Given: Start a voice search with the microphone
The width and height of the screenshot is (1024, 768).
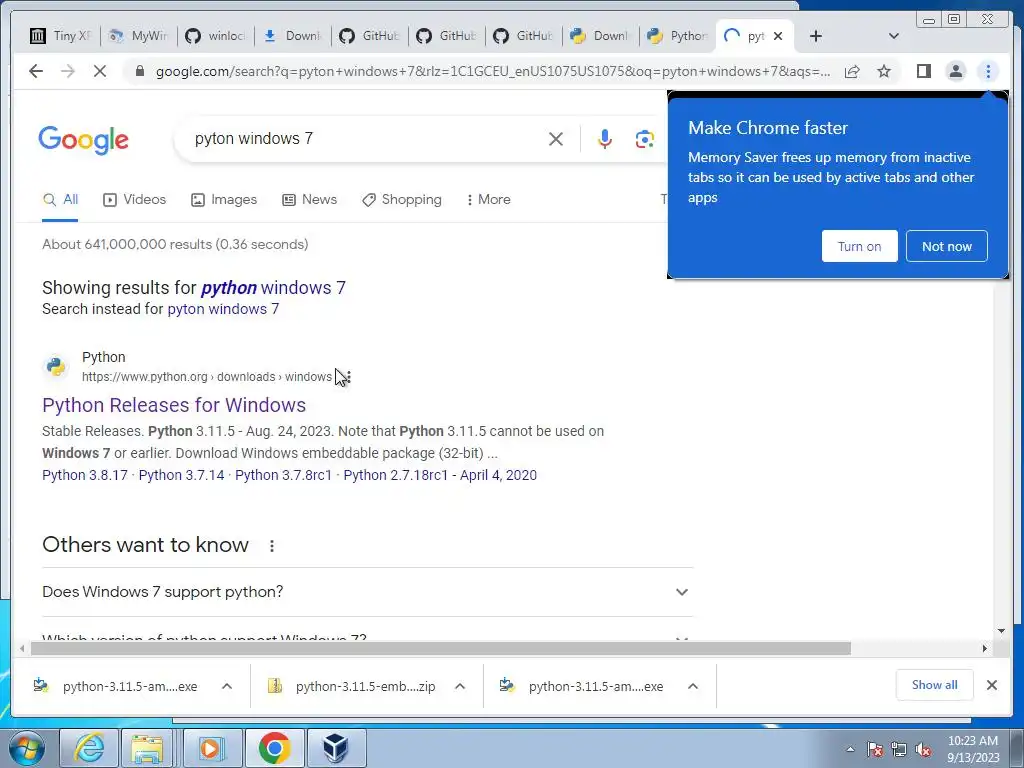Looking at the screenshot, I should [x=605, y=138].
